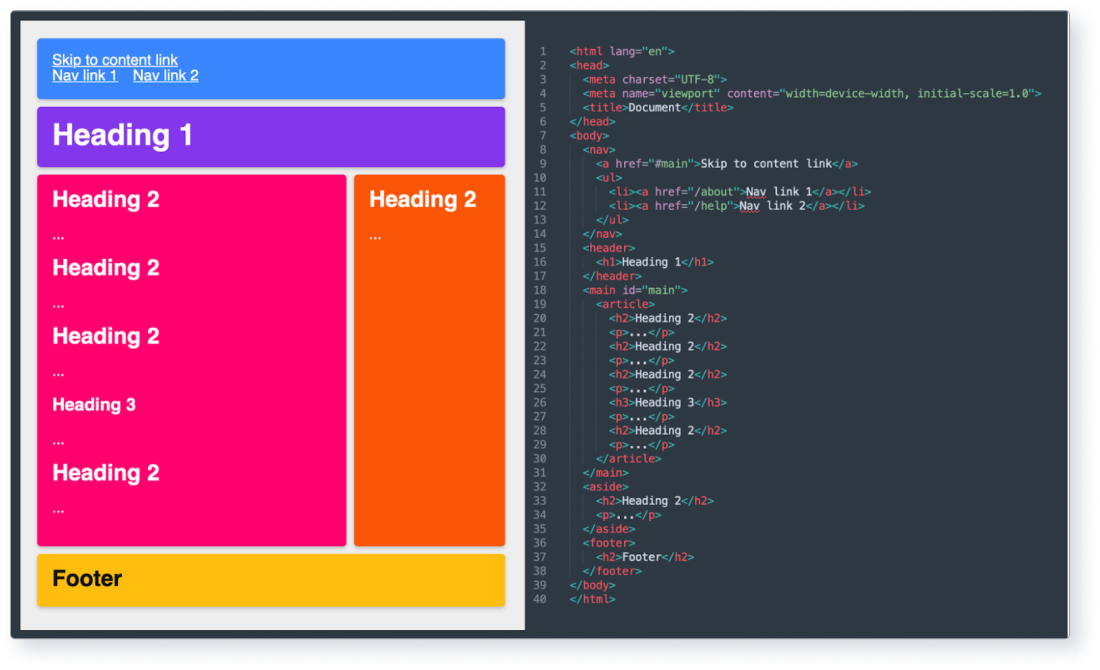Click "Nav link 2" in the navigation bar

click(165, 76)
